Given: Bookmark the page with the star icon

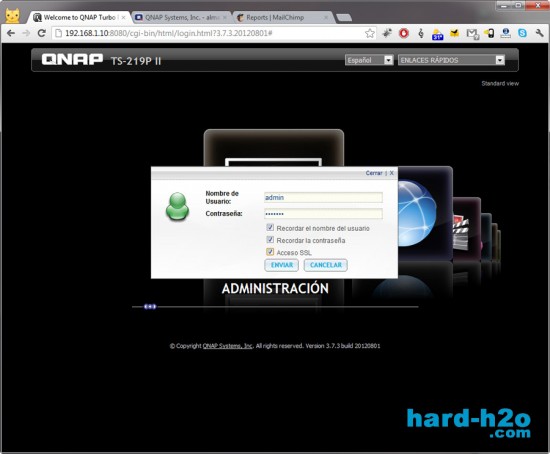Looking at the screenshot, I should 370,33.
